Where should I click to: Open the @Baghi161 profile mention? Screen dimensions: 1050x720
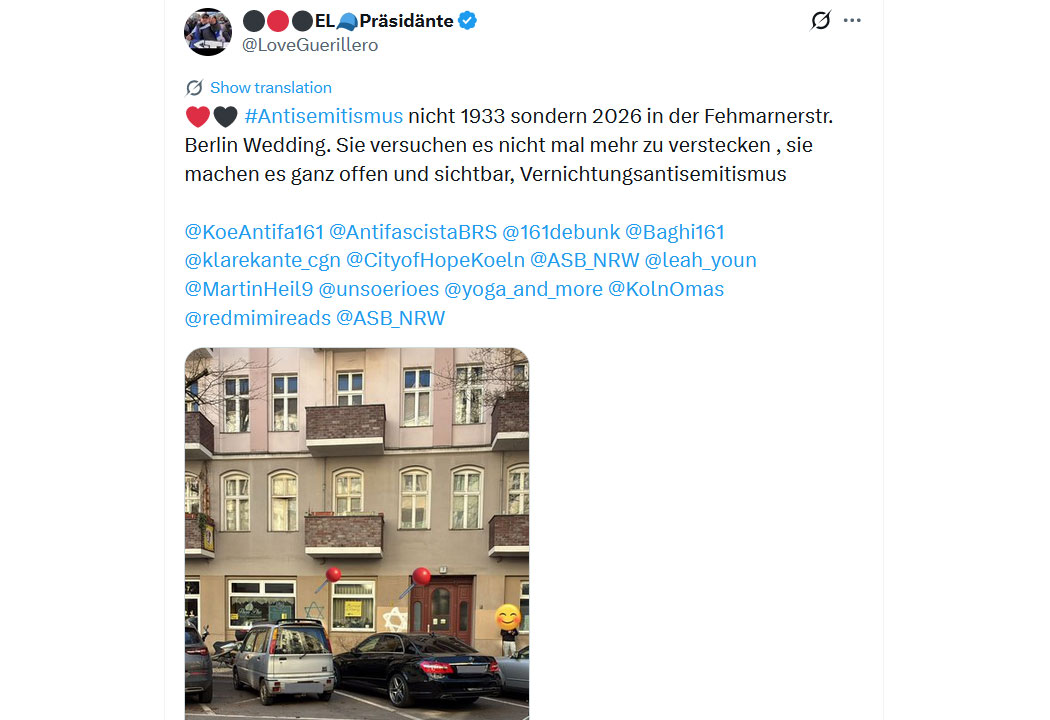tap(675, 232)
